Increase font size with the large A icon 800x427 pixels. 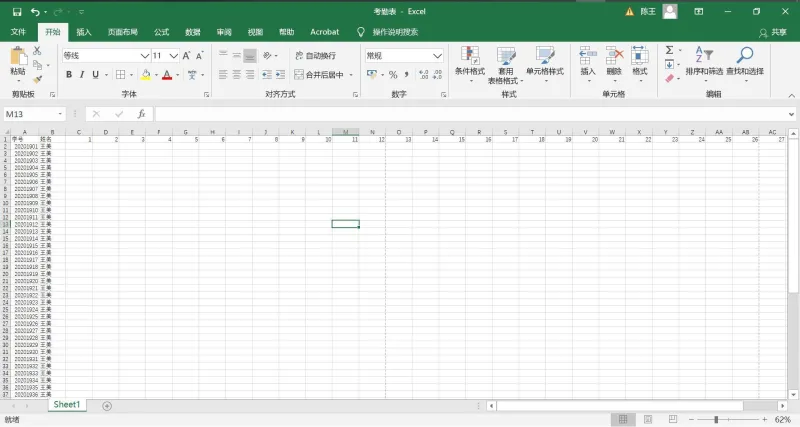[x=186, y=56]
